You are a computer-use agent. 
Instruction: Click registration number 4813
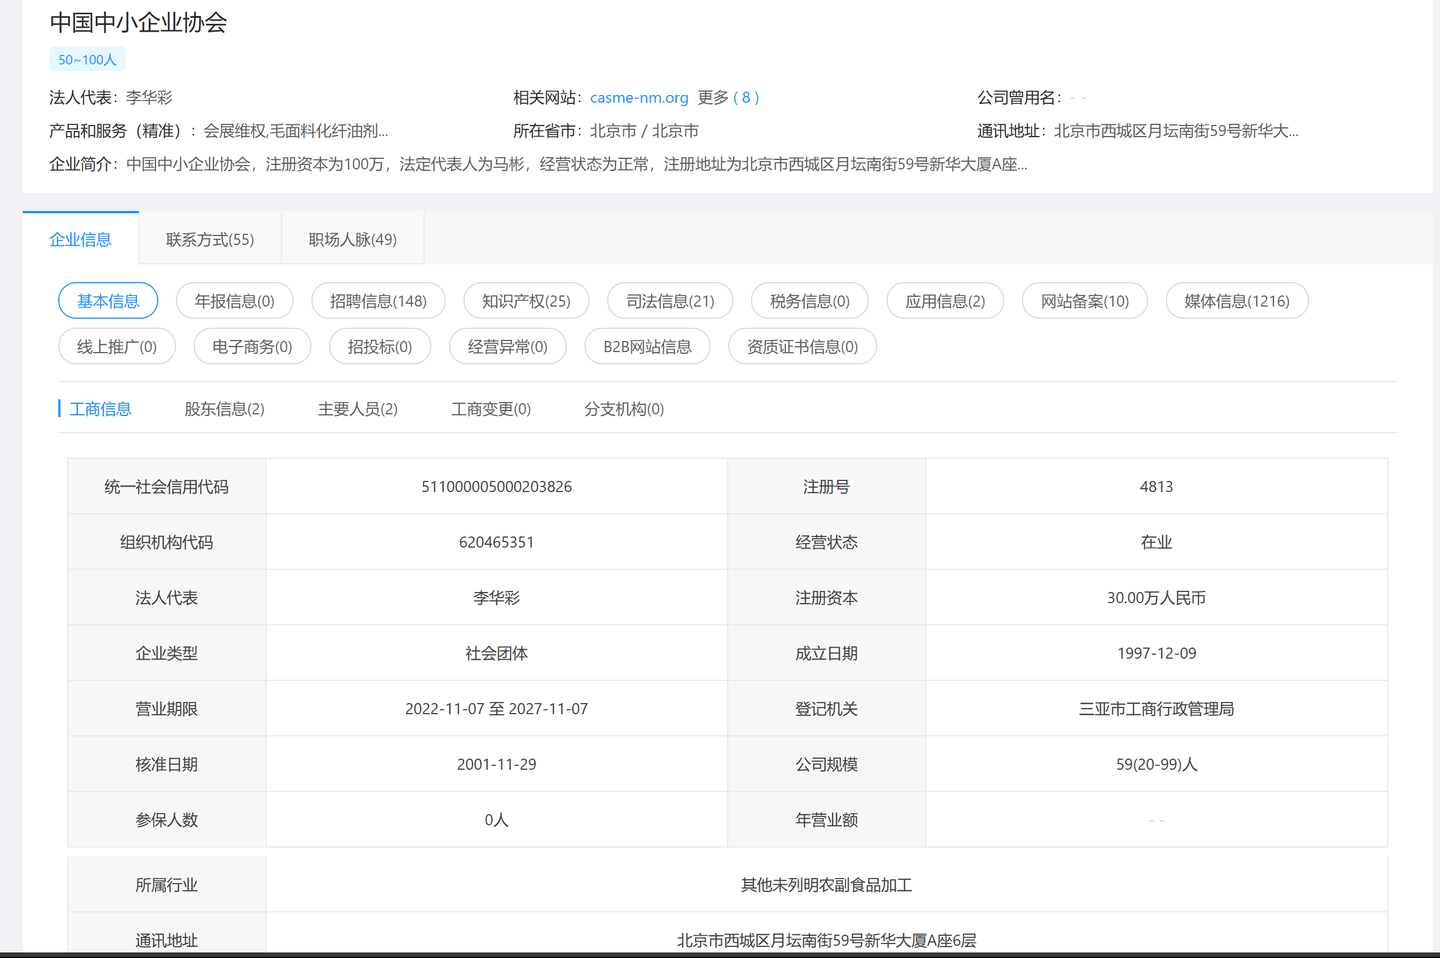pyautogui.click(x=1157, y=487)
